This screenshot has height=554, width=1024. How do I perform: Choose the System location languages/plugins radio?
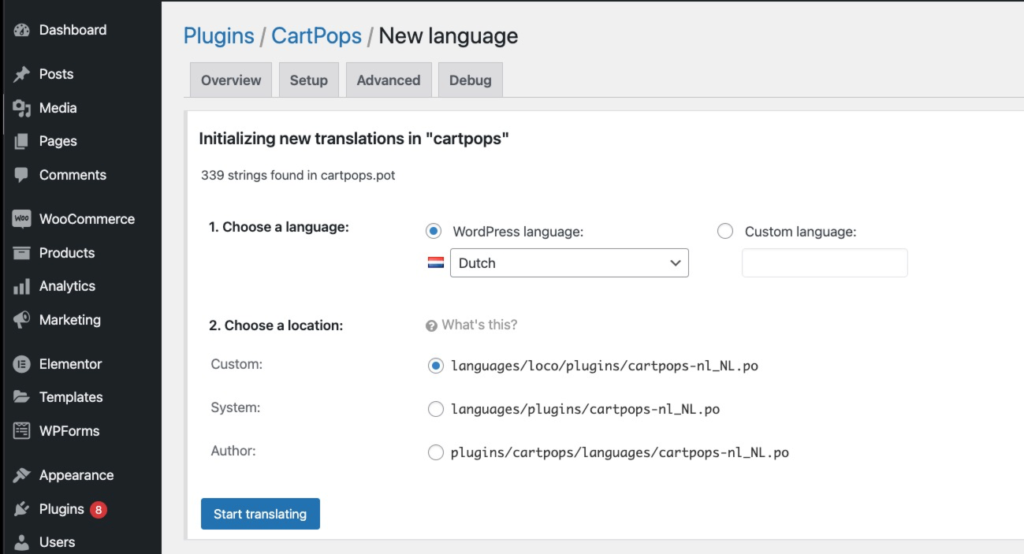(436, 409)
